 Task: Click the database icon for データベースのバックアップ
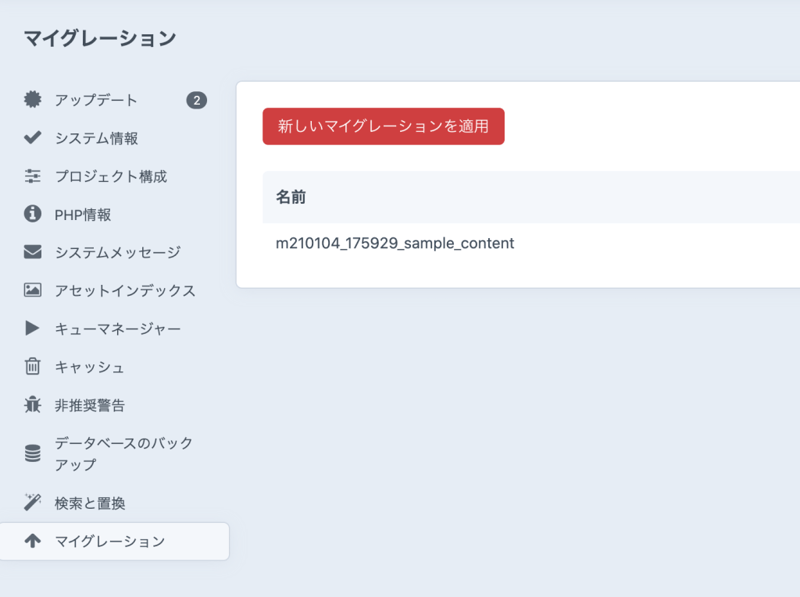(33, 454)
